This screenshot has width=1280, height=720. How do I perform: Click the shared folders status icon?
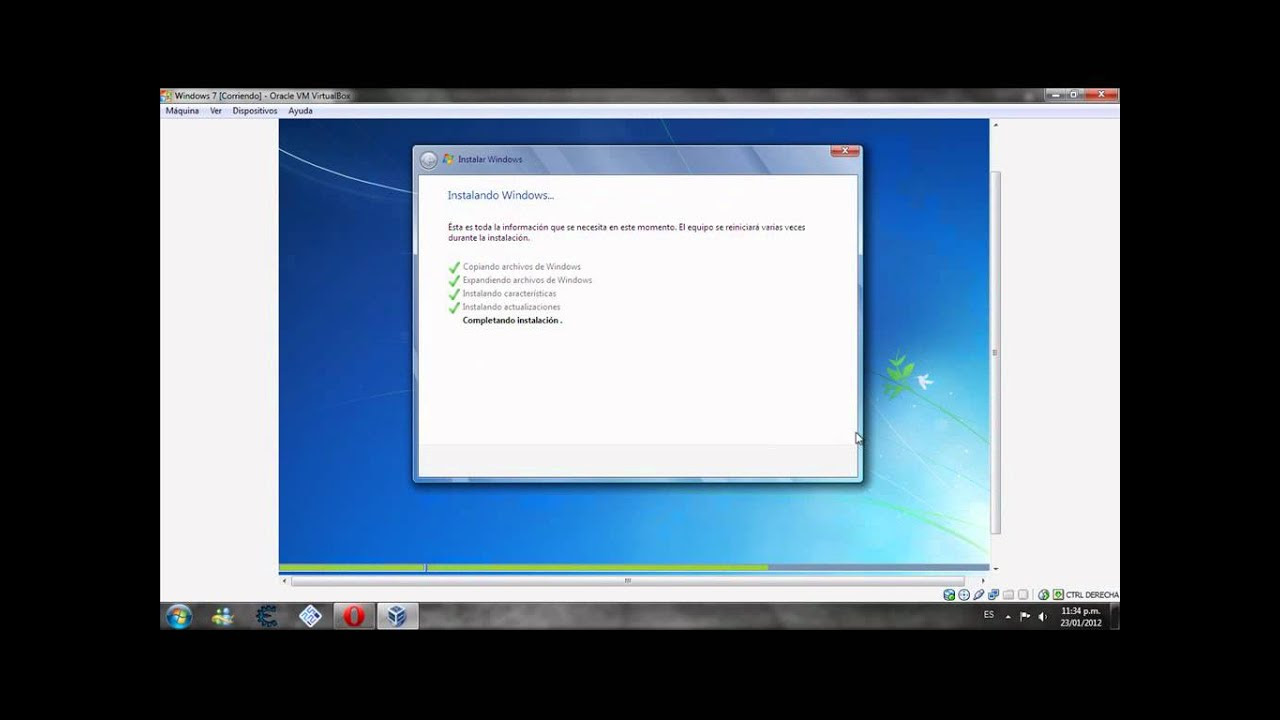click(1008, 595)
